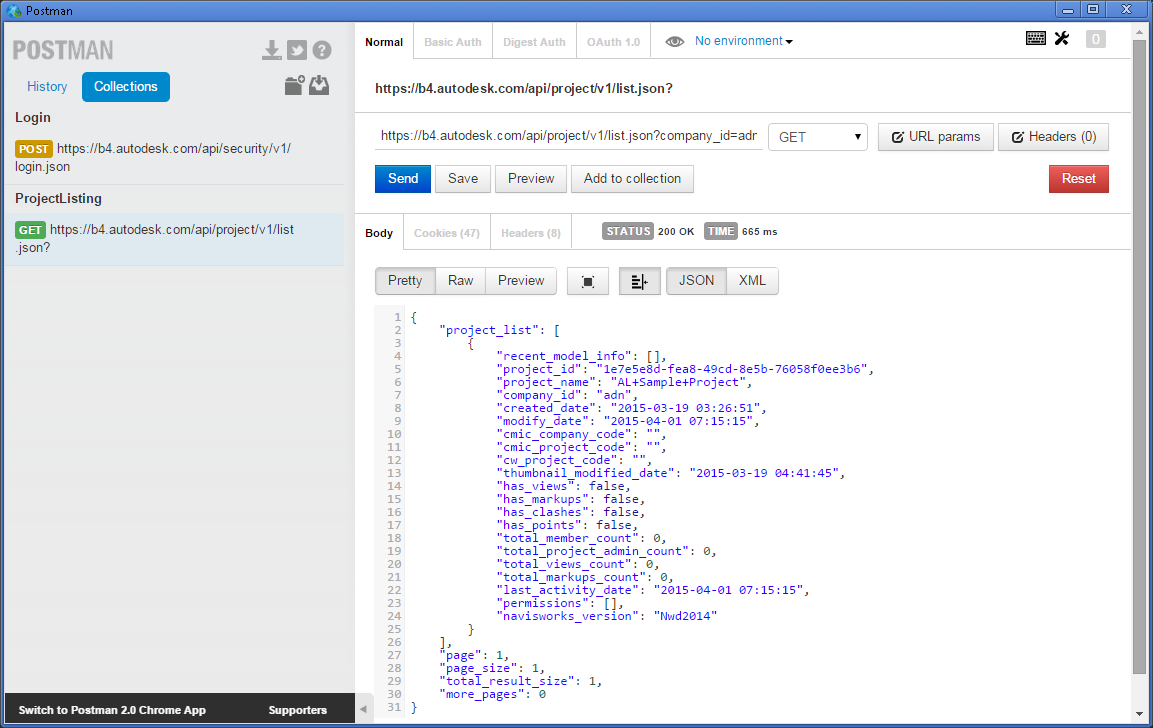This screenshot has width=1153, height=728.
Task: Toggle the environment quick look eye icon
Action: (x=674, y=42)
